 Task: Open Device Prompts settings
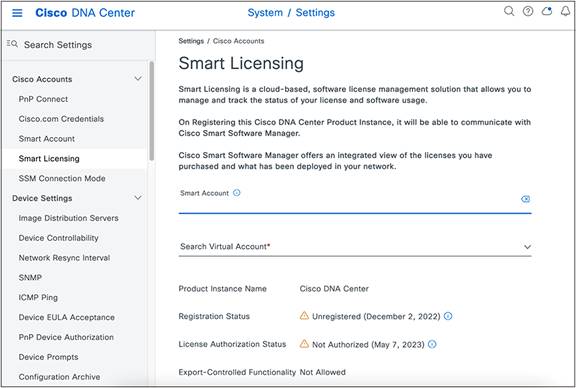[48, 357]
